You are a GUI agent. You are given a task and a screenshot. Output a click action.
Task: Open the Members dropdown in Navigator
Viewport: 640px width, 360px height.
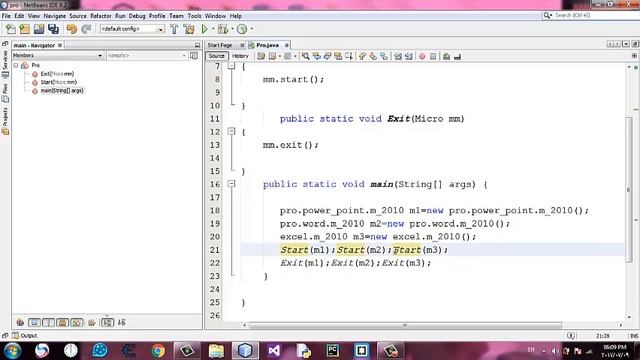[x=58, y=55]
